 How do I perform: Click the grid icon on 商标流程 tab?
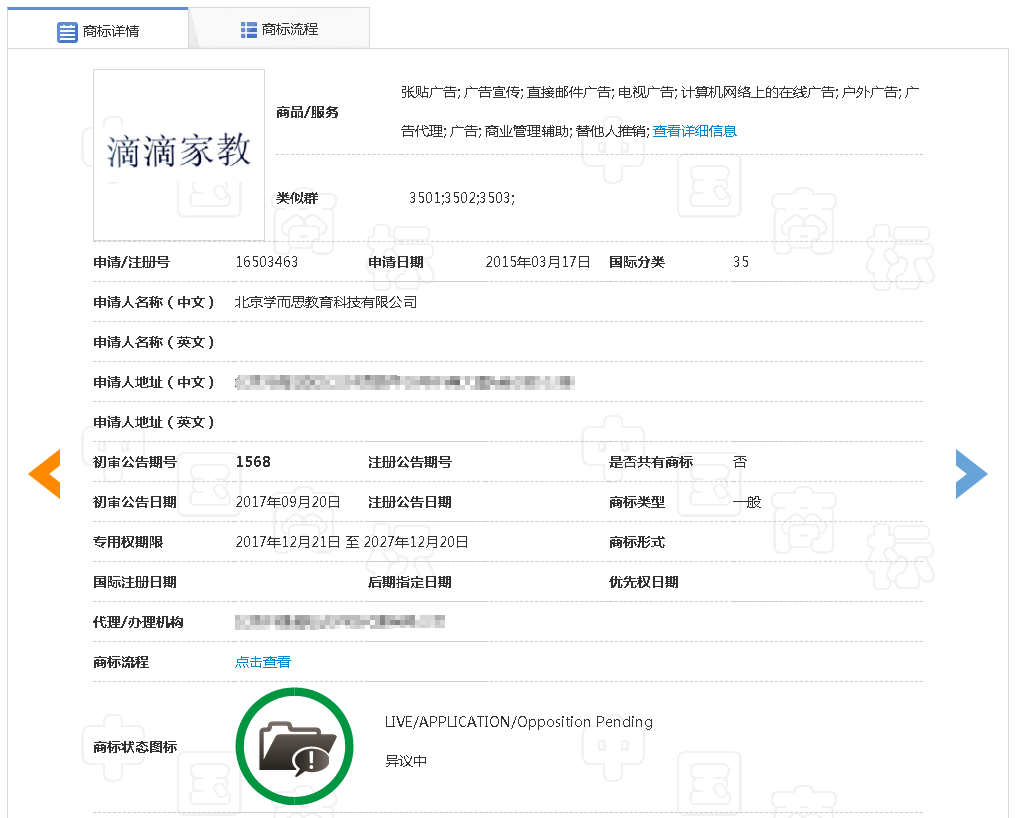249,30
